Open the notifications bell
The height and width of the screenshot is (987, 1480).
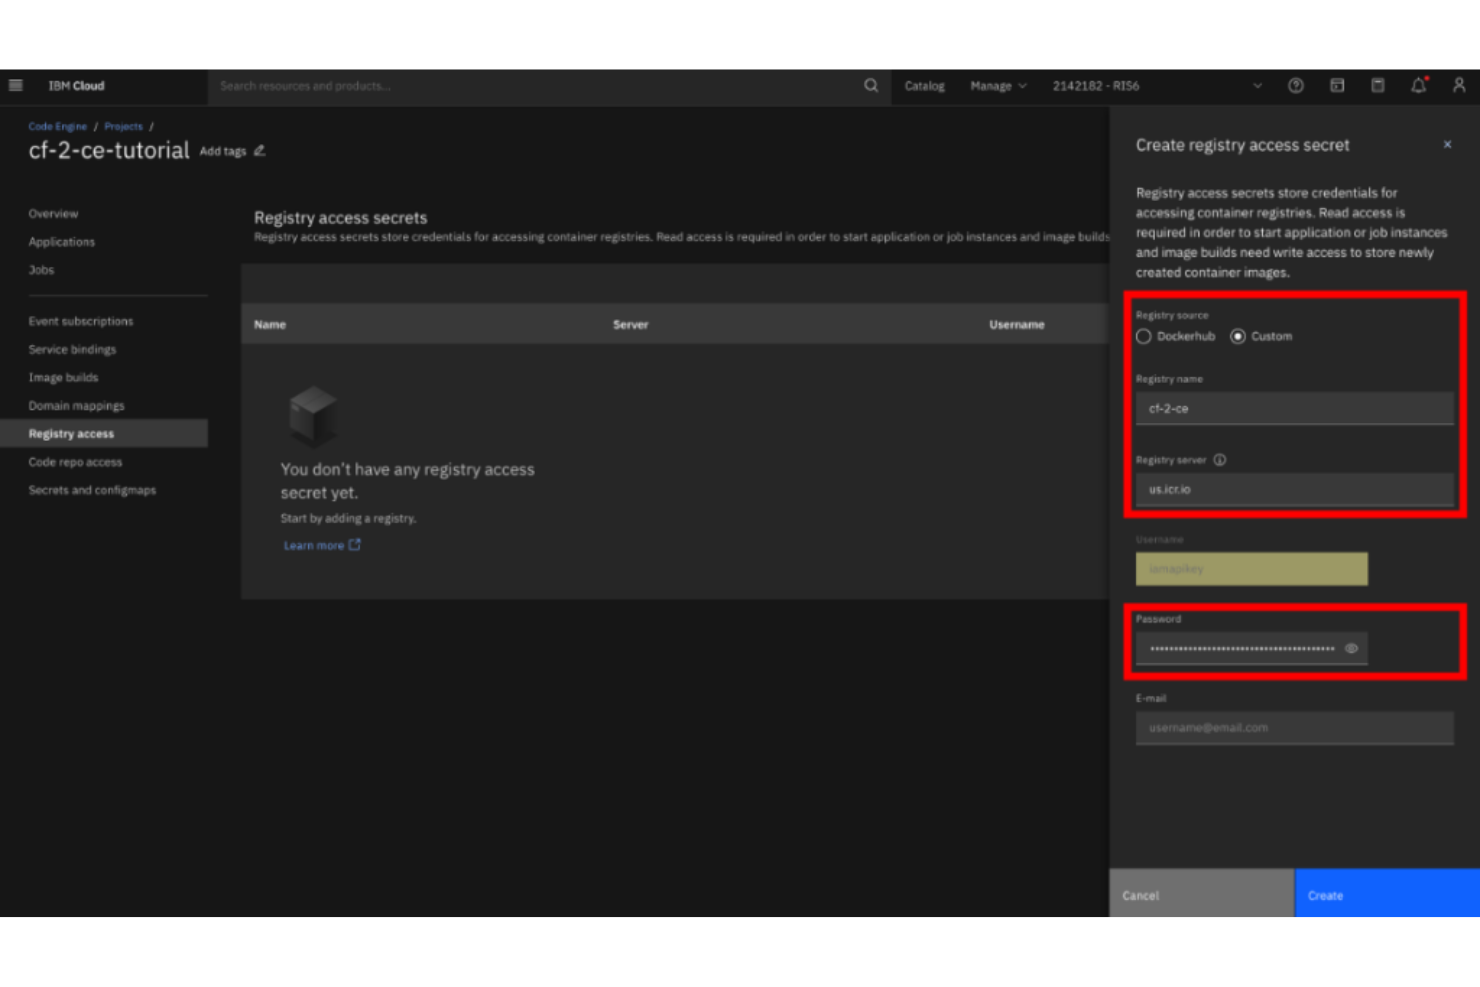pos(1417,86)
